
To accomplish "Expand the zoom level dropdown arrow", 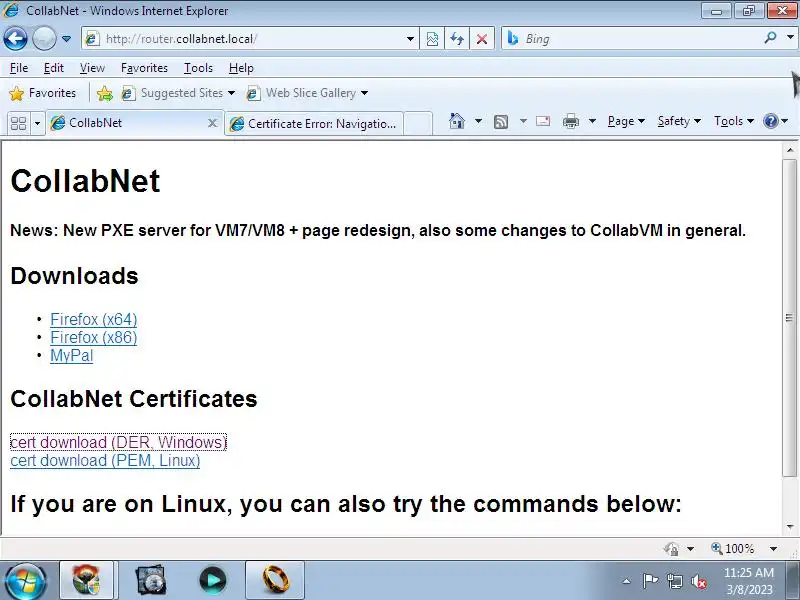I will point(773,549).
